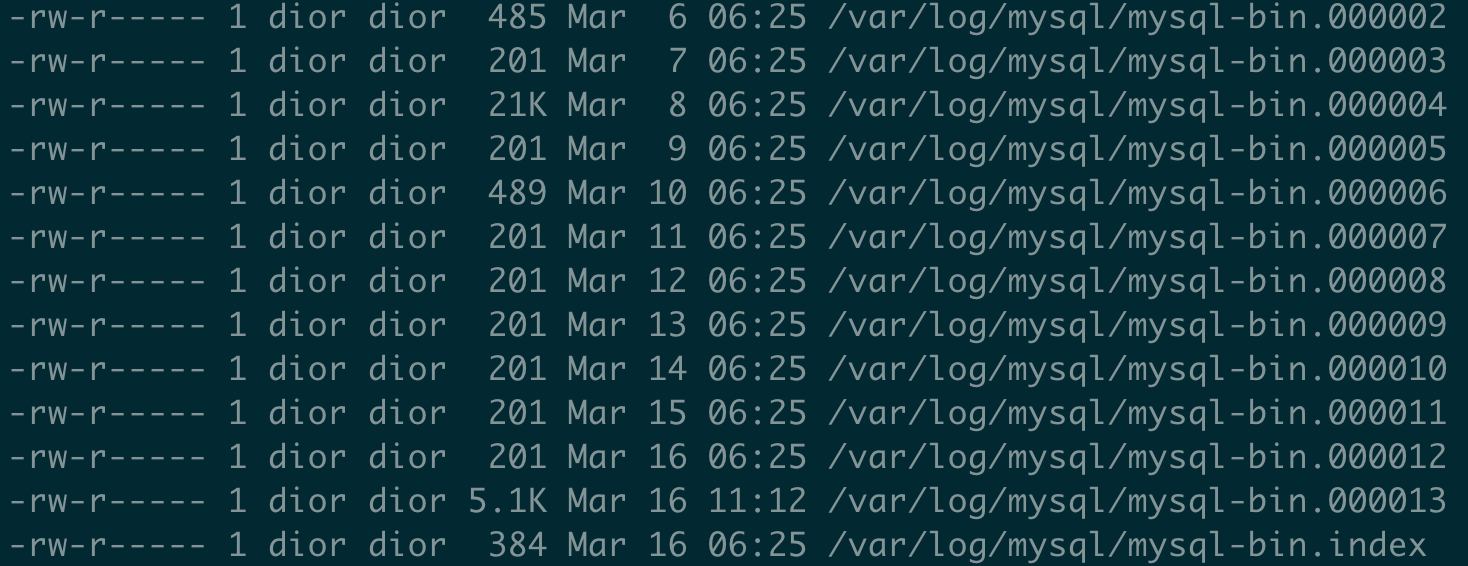Click the path /var/log/mysql/mysql-bin.000002
This screenshot has width=1468, height=566.
(x=1137, y=18)
